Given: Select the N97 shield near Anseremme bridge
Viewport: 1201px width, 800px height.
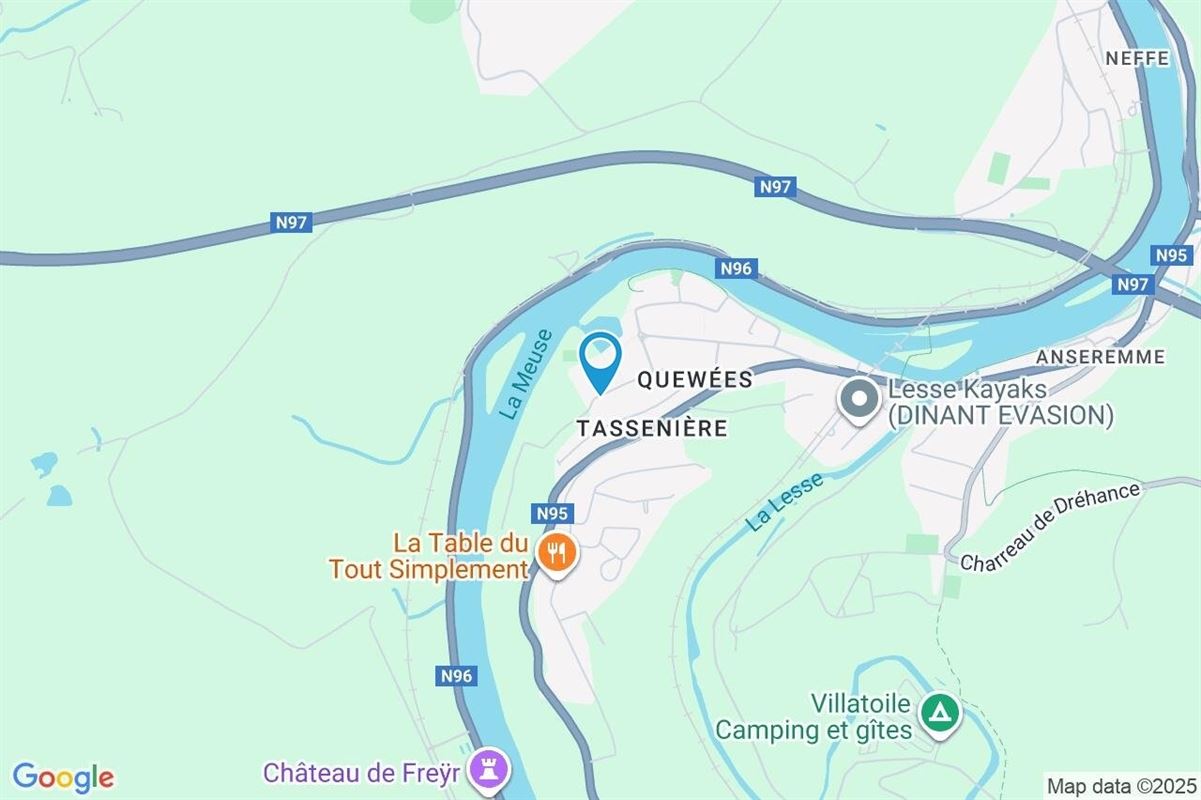Looking at the screenshot, I should [1132, 285].
